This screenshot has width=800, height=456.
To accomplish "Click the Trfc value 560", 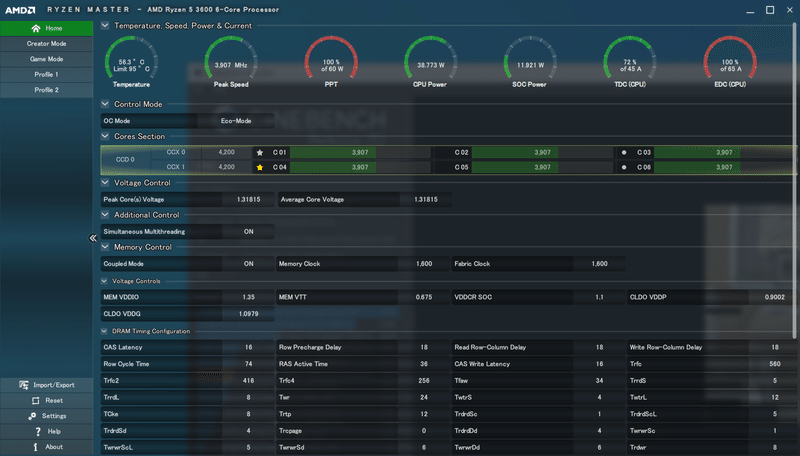I will (x=774, y=364).
